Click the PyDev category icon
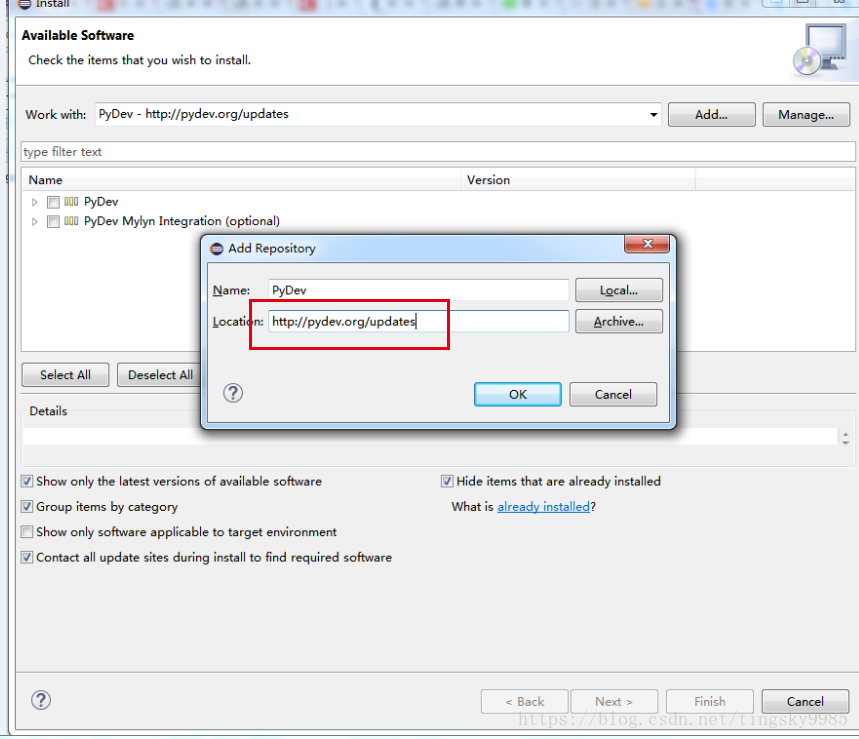 pyautogui.click(x=71, y=202)
